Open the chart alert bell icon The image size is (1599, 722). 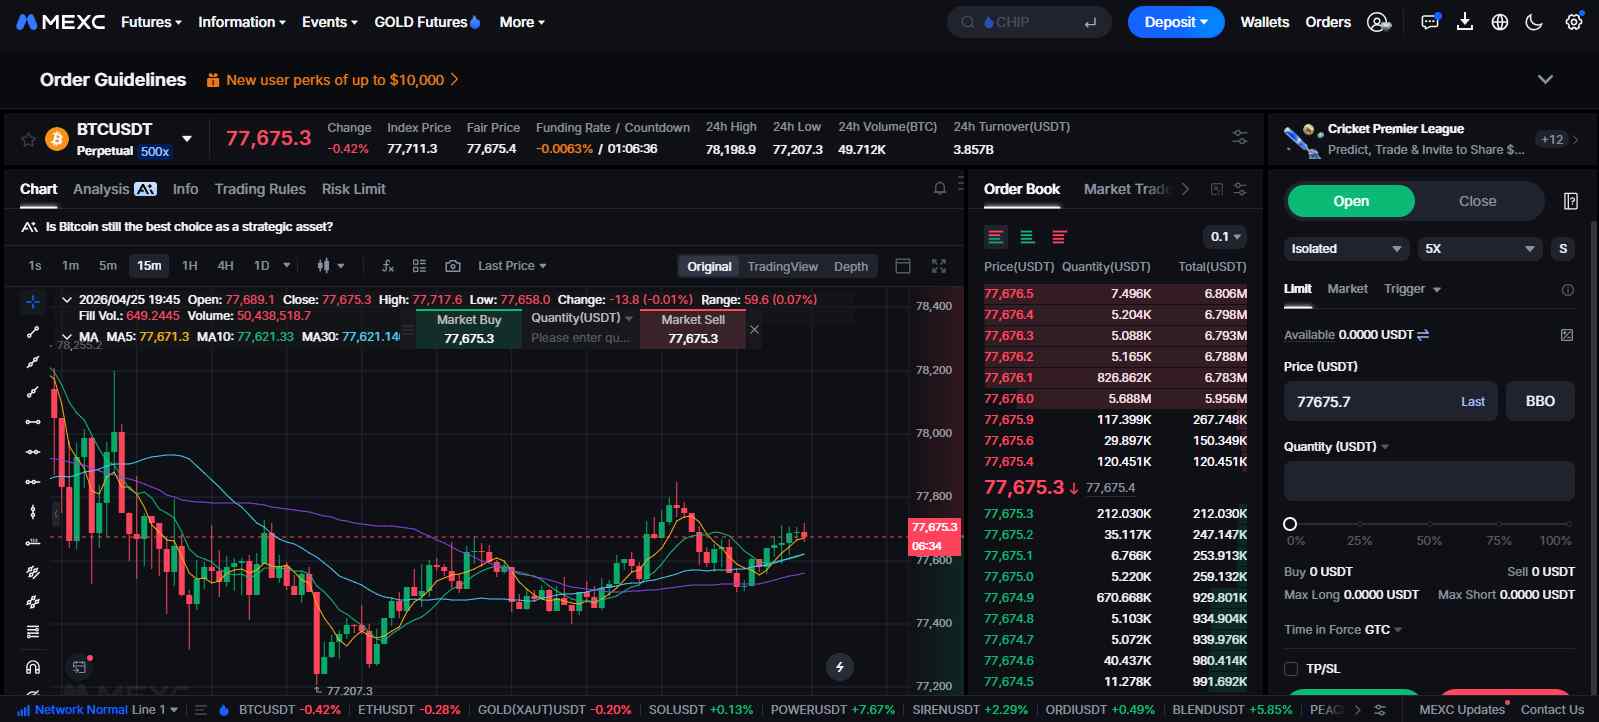click(940, 188)
